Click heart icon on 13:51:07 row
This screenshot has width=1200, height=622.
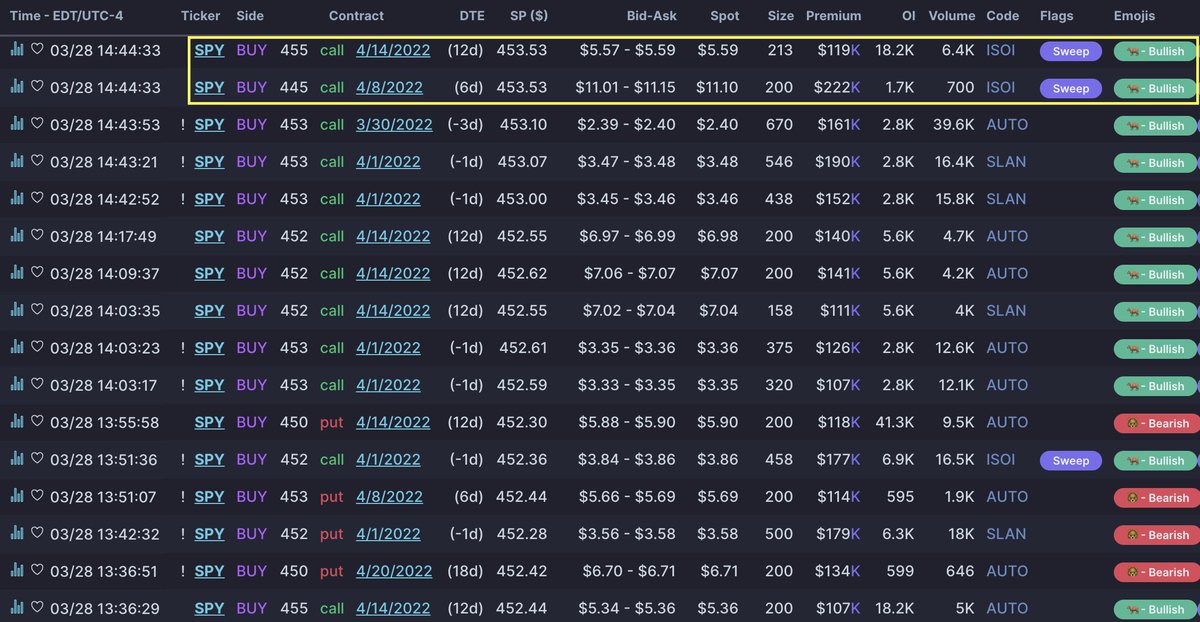click(x=37, y=496)
